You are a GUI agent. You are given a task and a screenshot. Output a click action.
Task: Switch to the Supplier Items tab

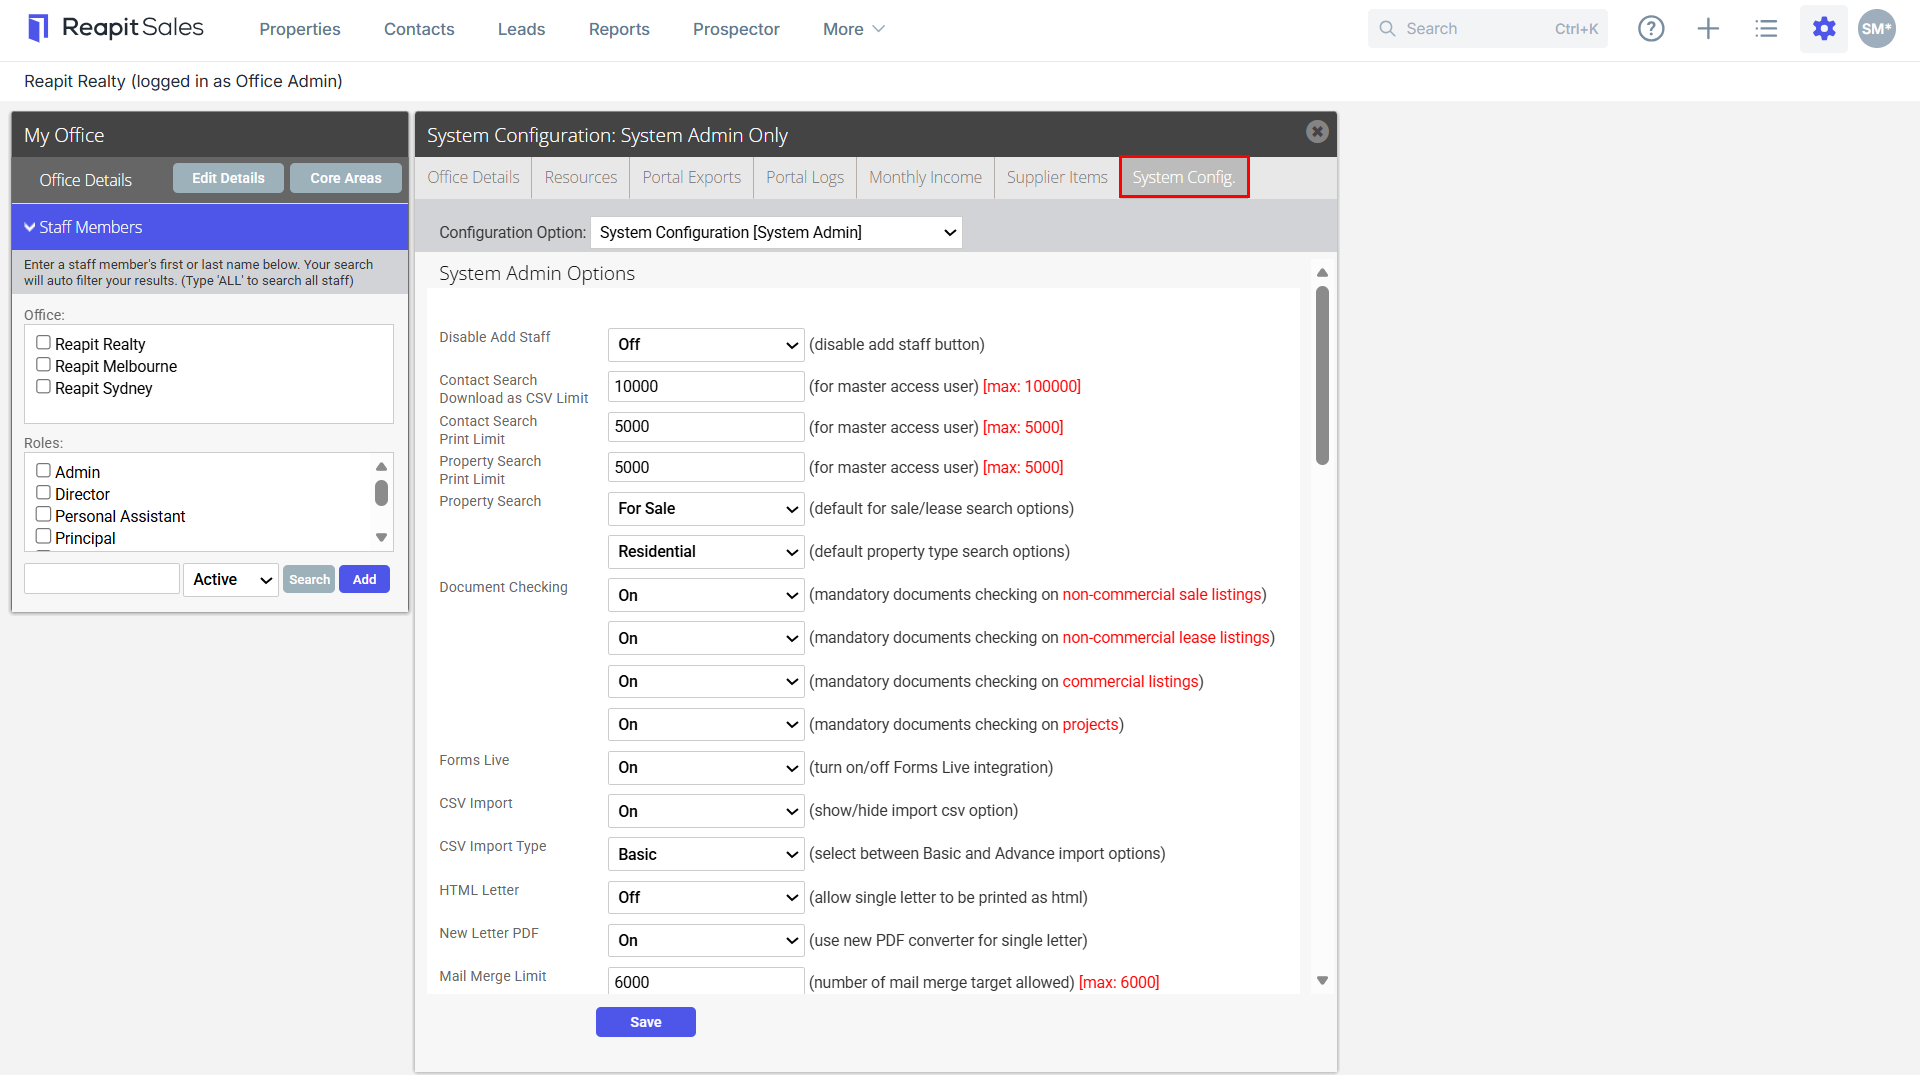point(1057,177)
